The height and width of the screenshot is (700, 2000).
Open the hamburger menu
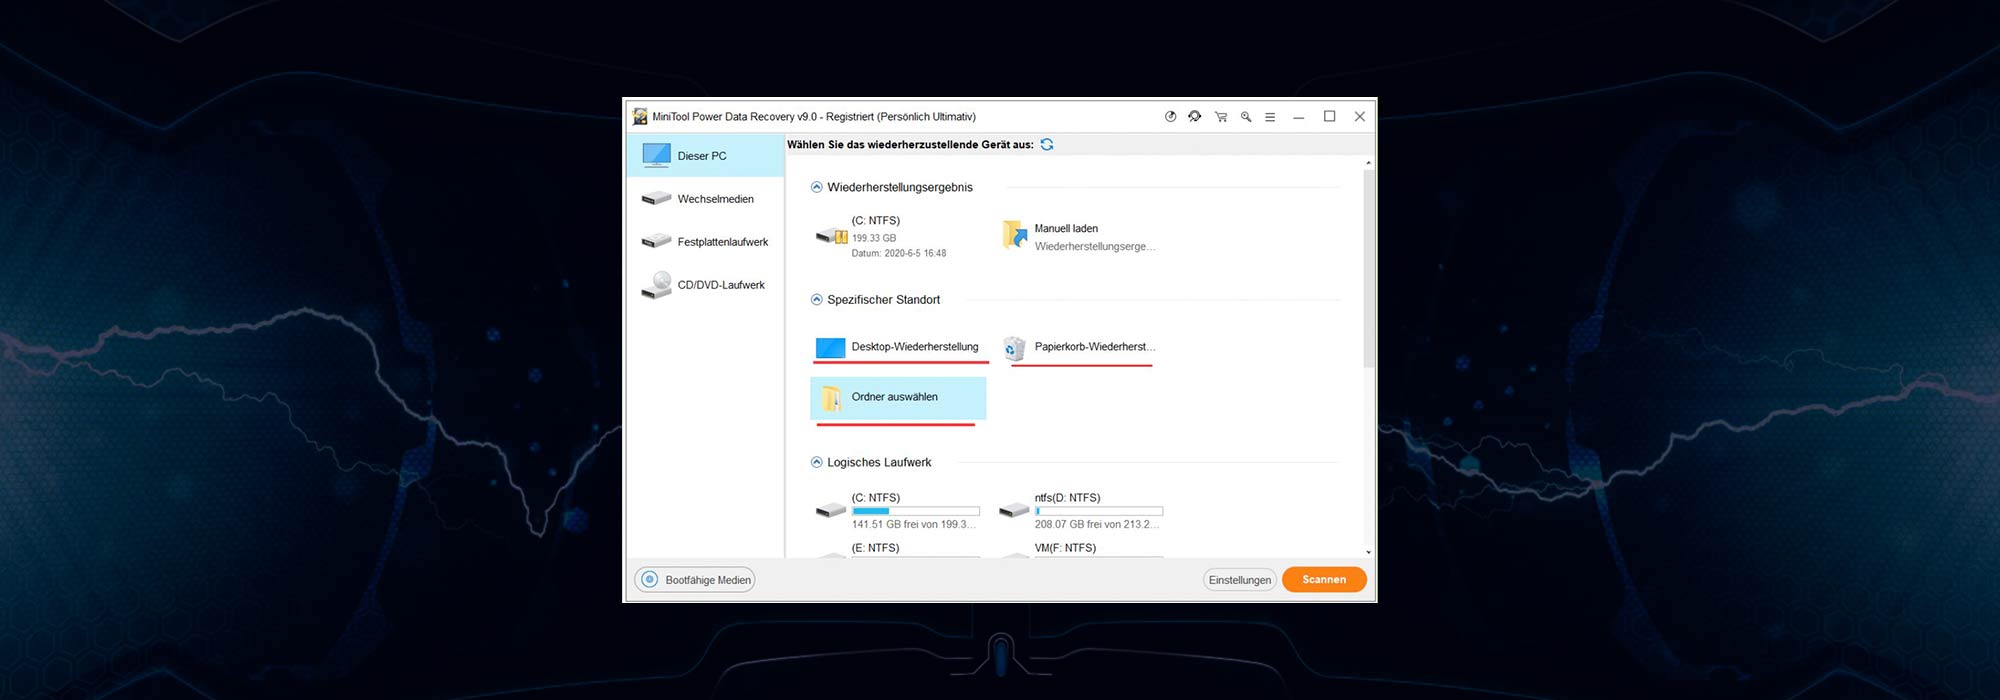tap(1270, 117)
